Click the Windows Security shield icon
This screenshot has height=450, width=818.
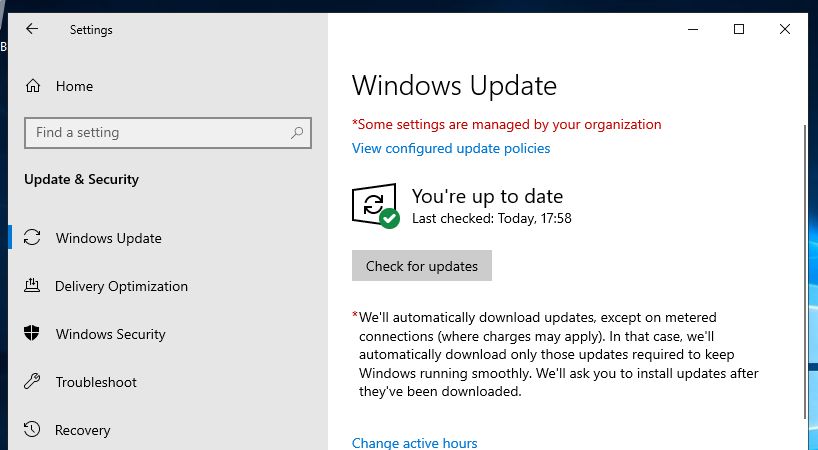pyautogui.click(x=32, y=333)
